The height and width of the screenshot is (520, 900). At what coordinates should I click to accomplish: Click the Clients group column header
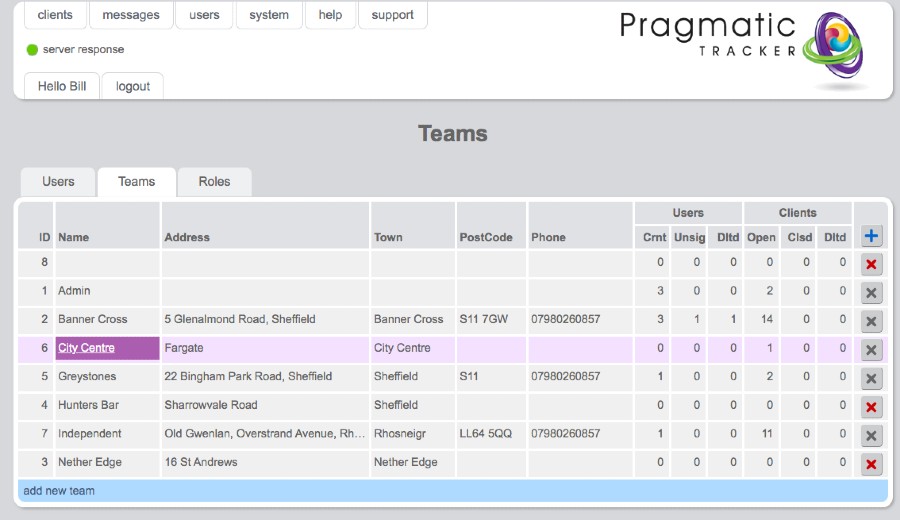click(x=798, y=213)
